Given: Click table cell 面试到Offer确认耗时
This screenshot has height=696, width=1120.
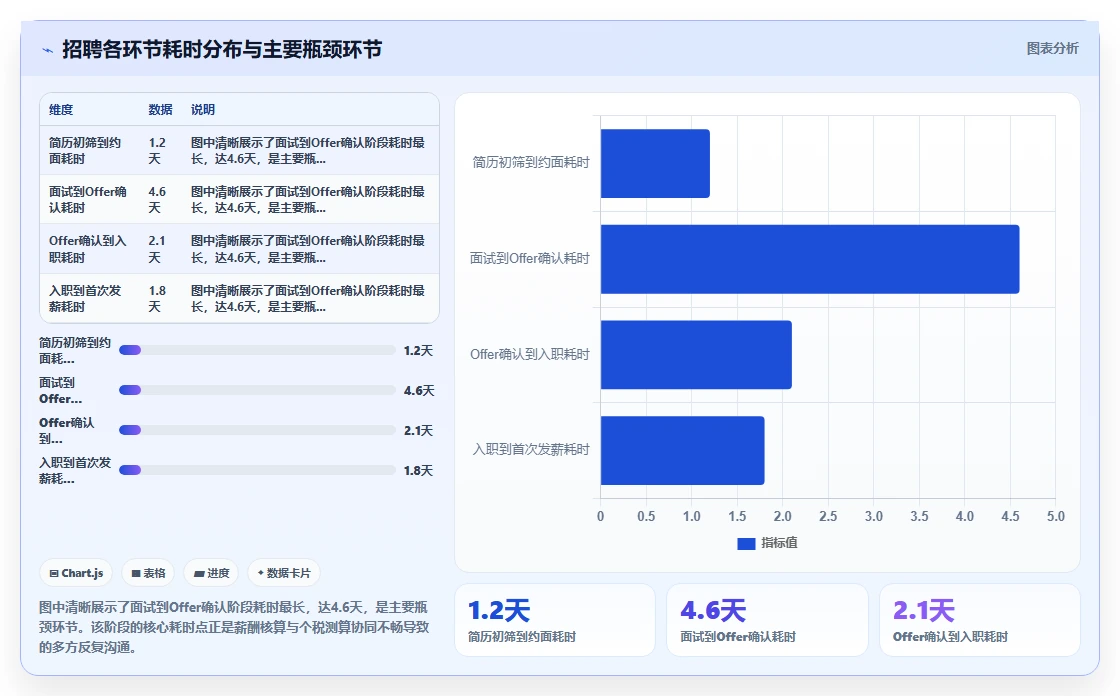Looking at the screenshot, I should tap(87, 200).
